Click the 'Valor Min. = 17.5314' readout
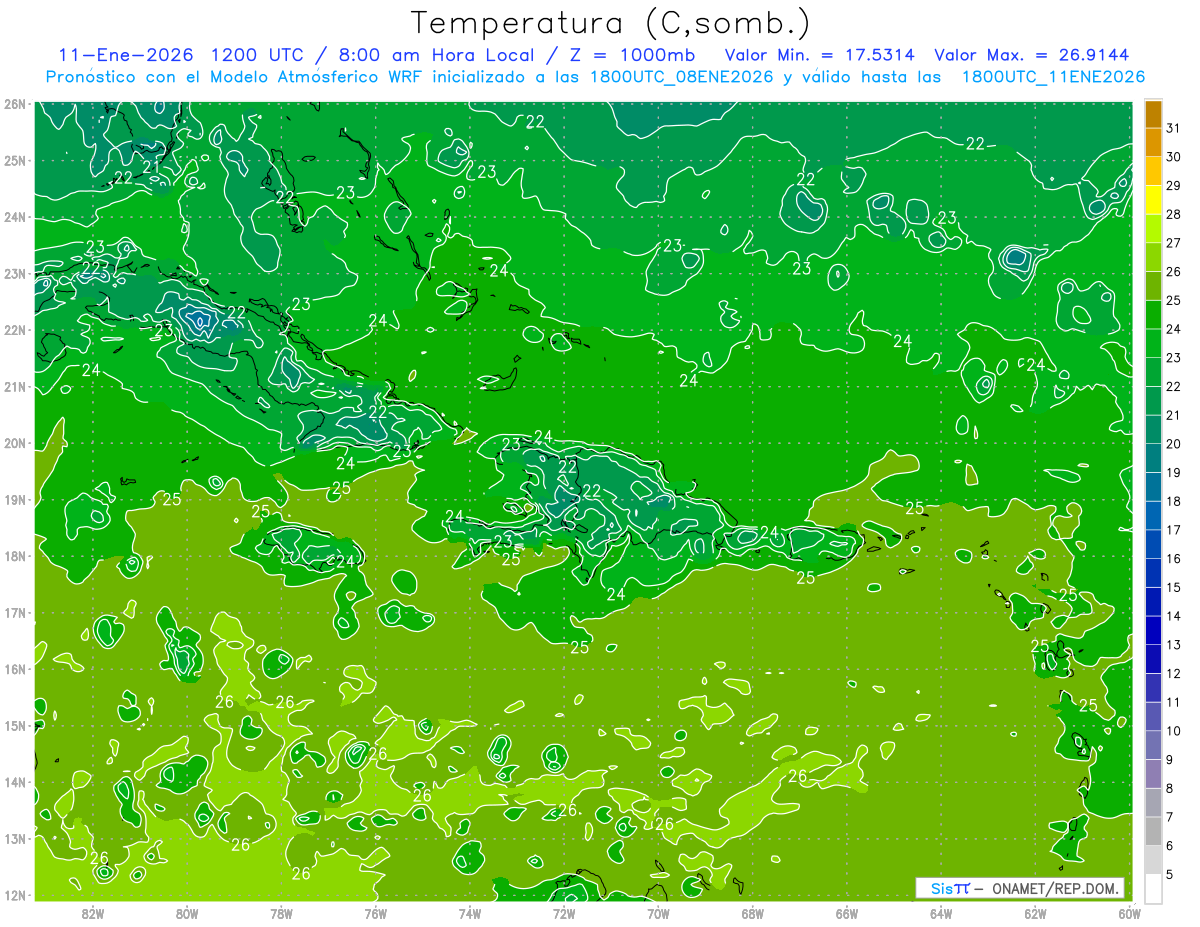The height and width of the screenshot is (927, 1200). pos(822,55)
